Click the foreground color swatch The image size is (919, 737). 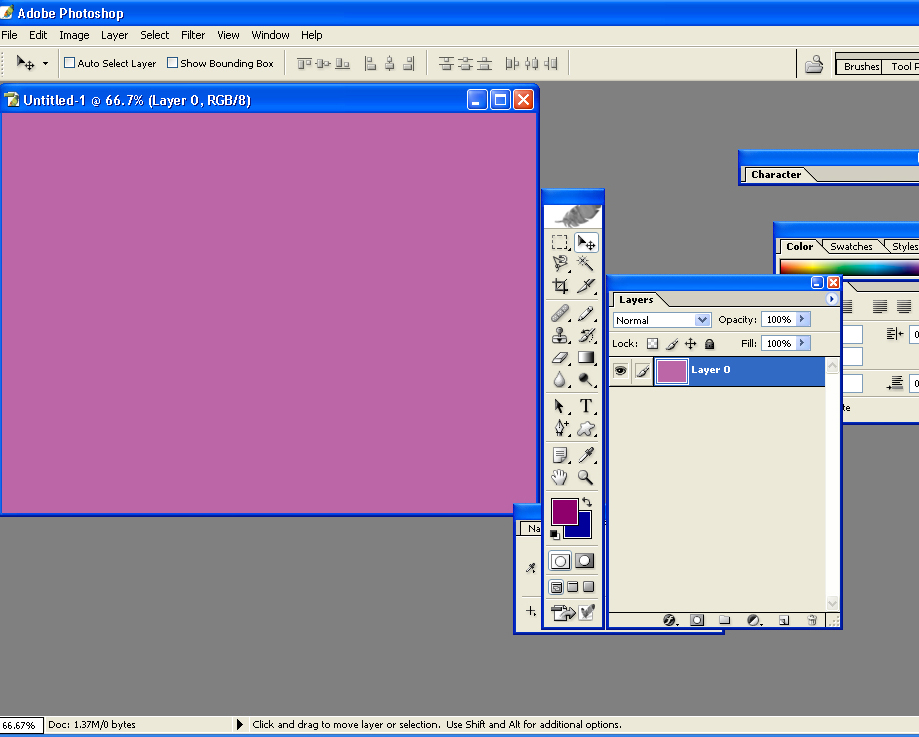pyautogui.click(x=564, y=511)
